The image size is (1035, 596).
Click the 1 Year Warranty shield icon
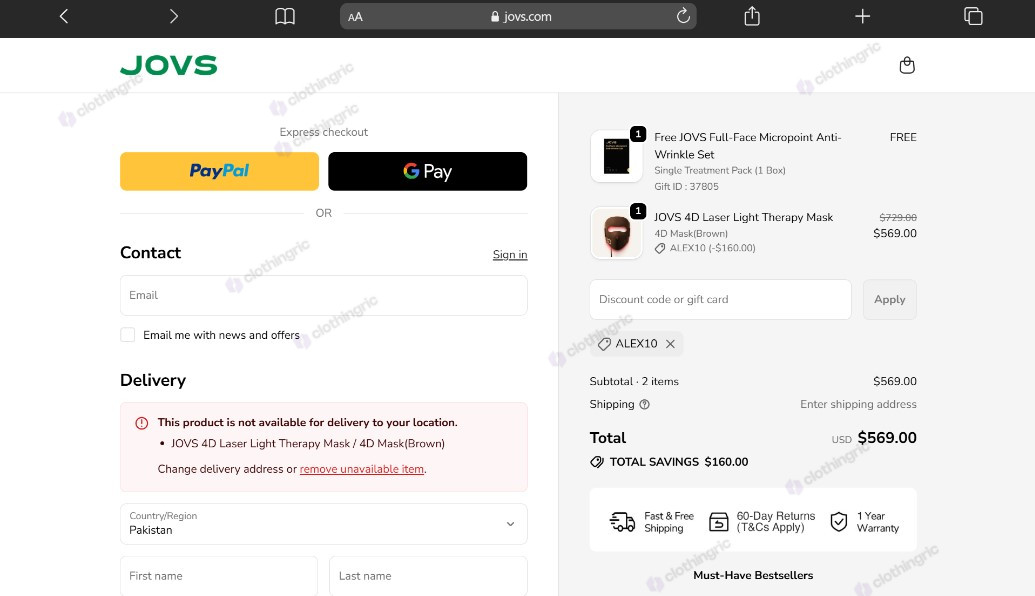[838, 522]
